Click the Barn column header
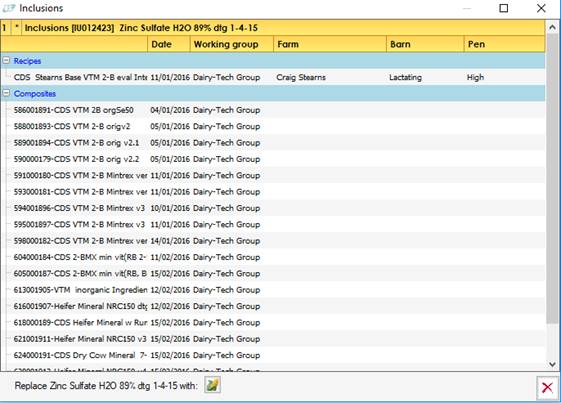The height and width of the screenshot is (403, 561). point(425,44)
